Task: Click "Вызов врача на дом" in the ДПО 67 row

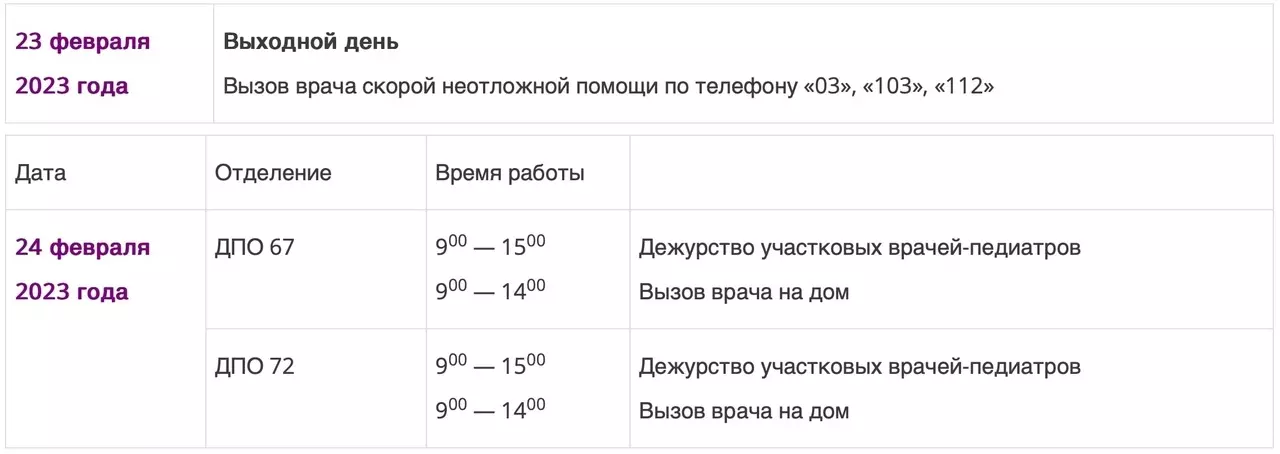Action: tap(744, 292)
